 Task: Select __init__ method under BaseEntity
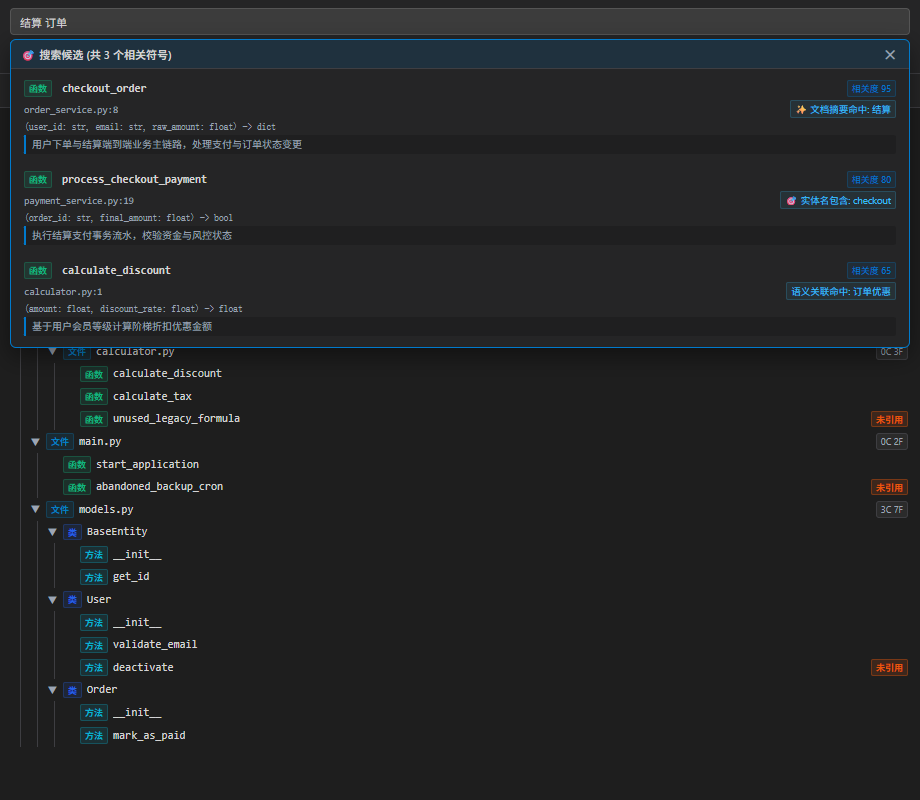click(137, 555)
